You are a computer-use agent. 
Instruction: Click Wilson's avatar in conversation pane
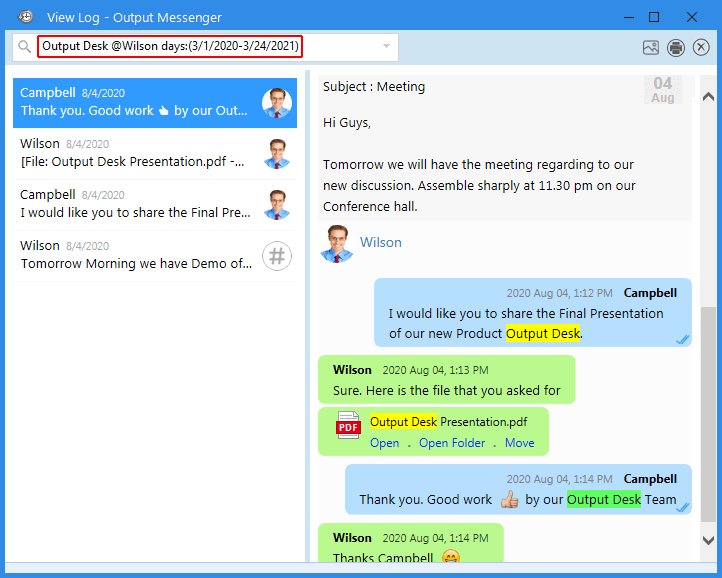[x=337, y=244]
